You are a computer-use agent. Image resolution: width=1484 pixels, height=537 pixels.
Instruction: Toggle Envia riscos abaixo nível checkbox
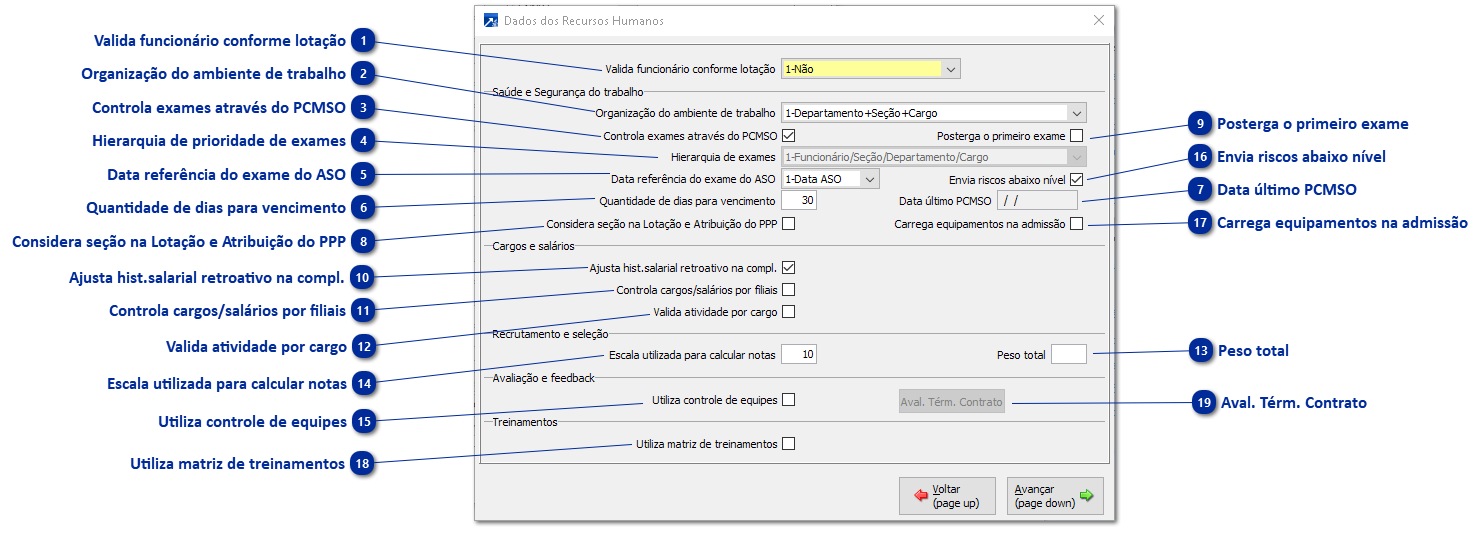(x=1076, y=179)
